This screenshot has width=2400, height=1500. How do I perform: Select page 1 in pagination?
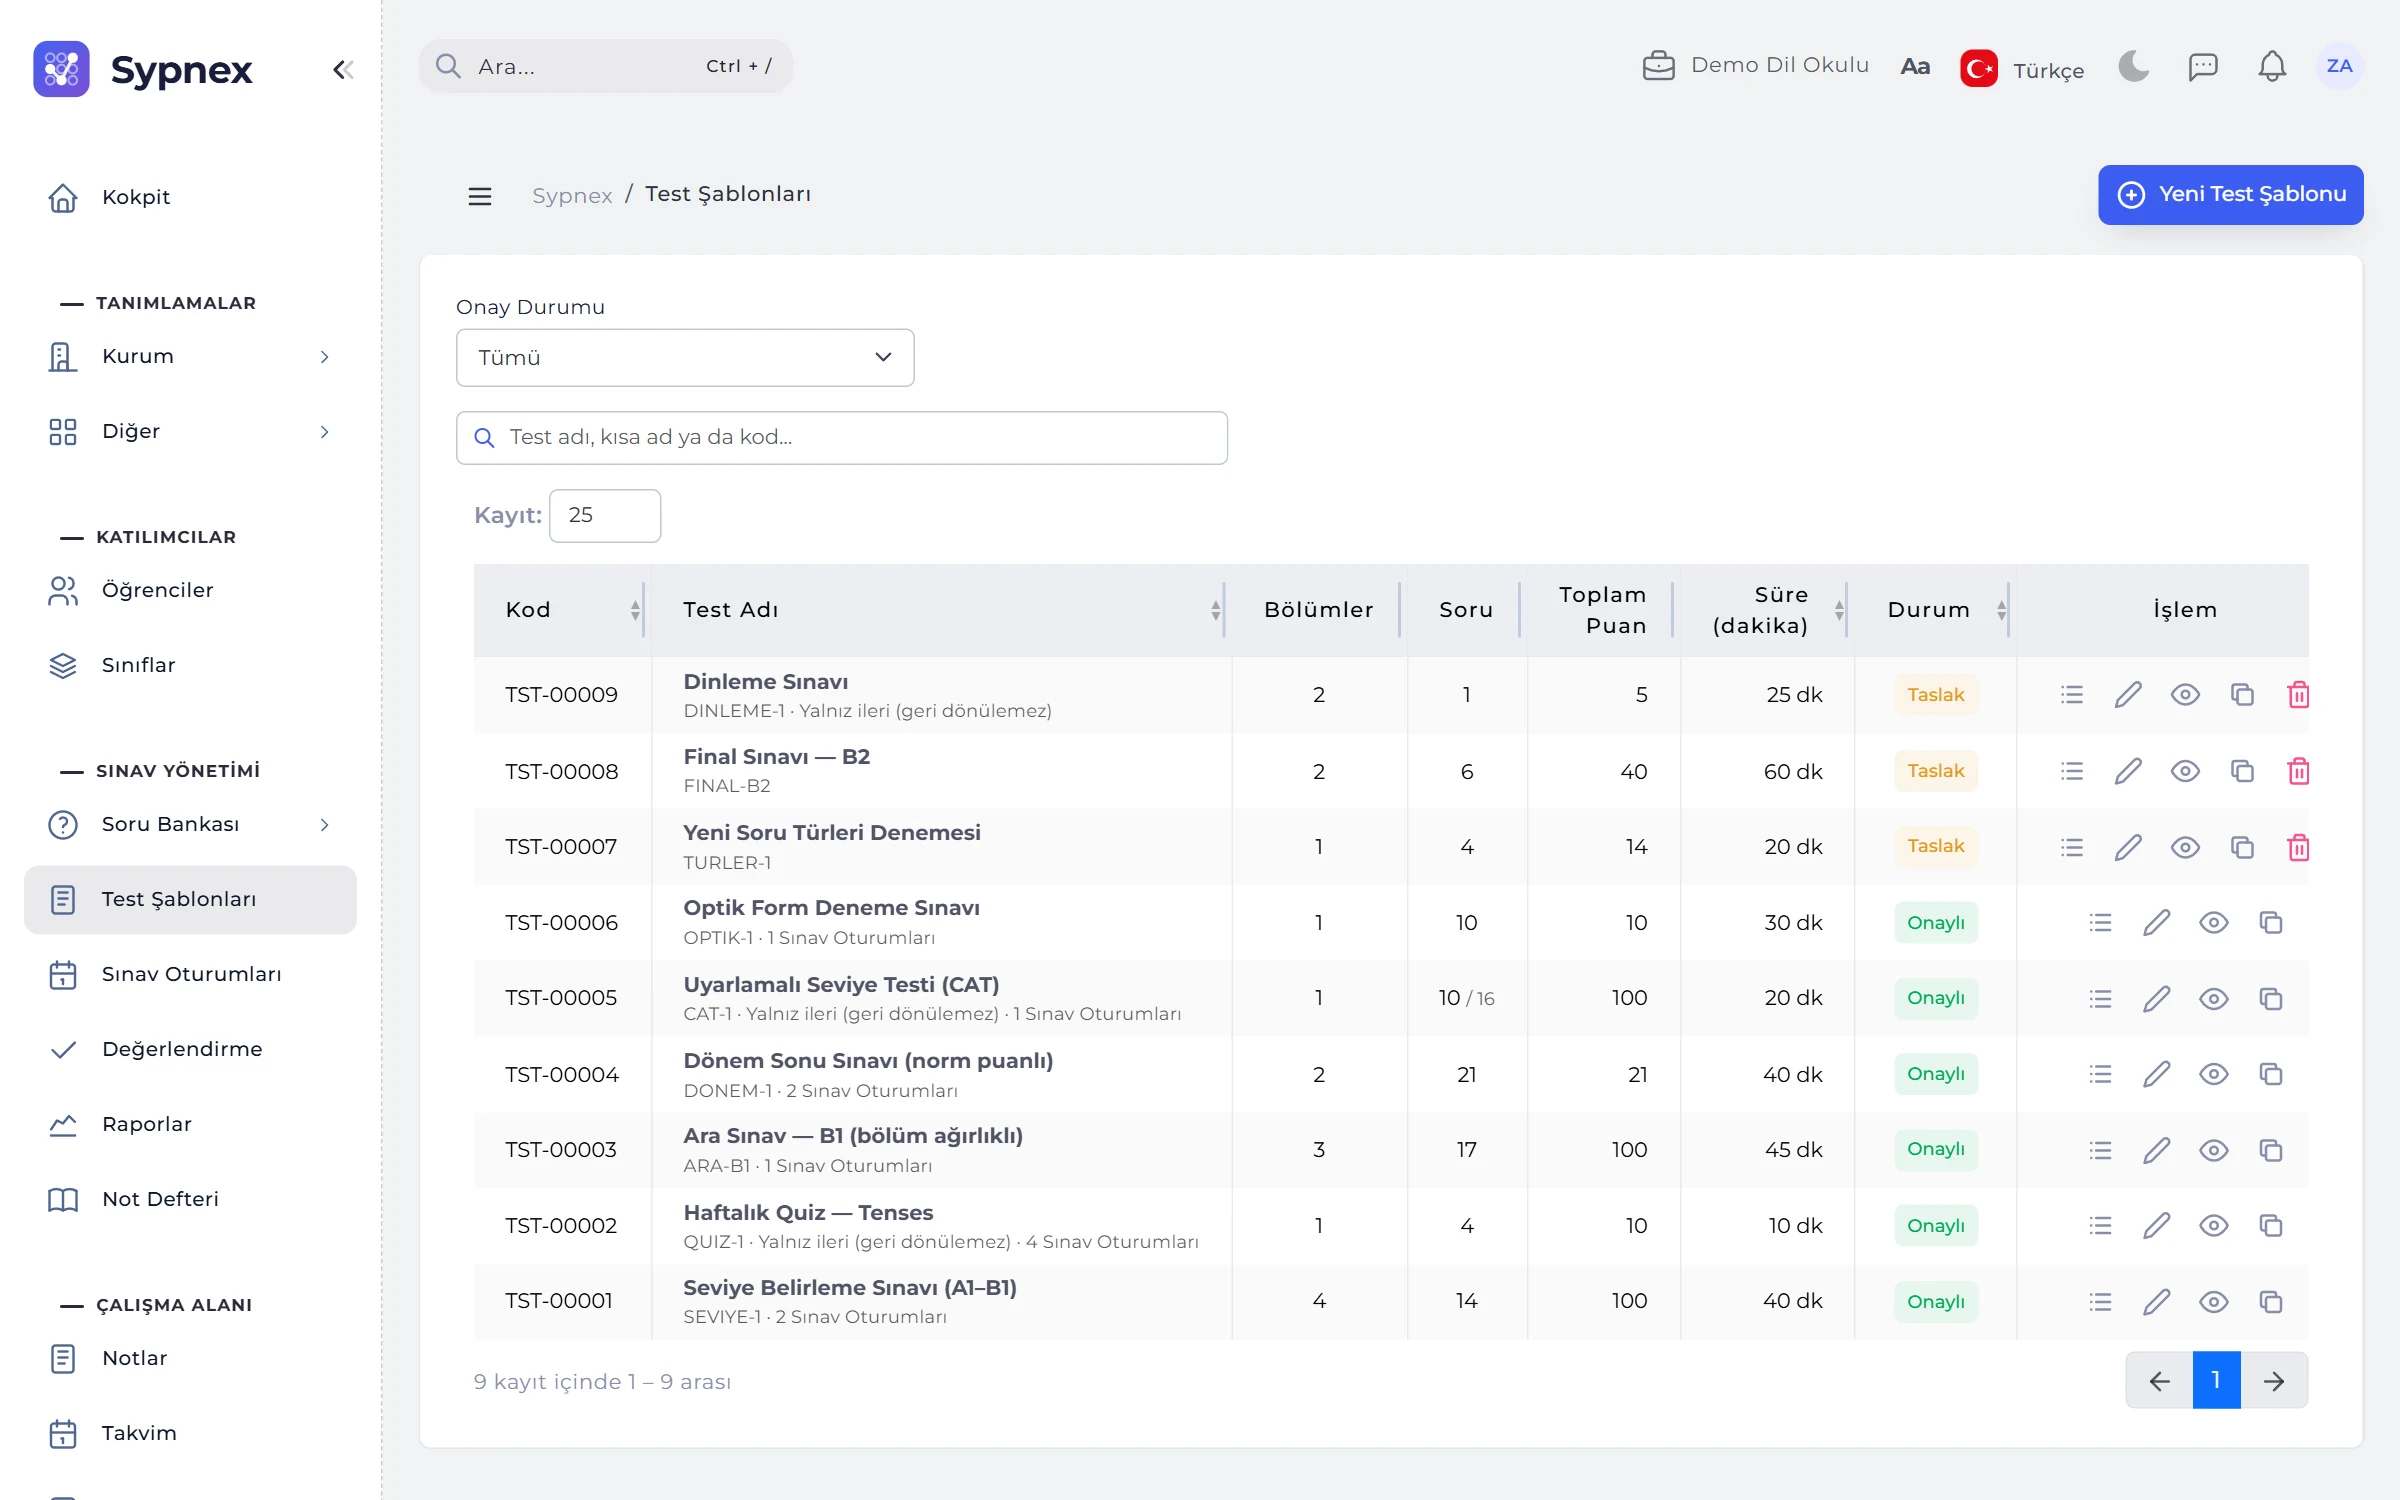click(x=2216, y=1380)
